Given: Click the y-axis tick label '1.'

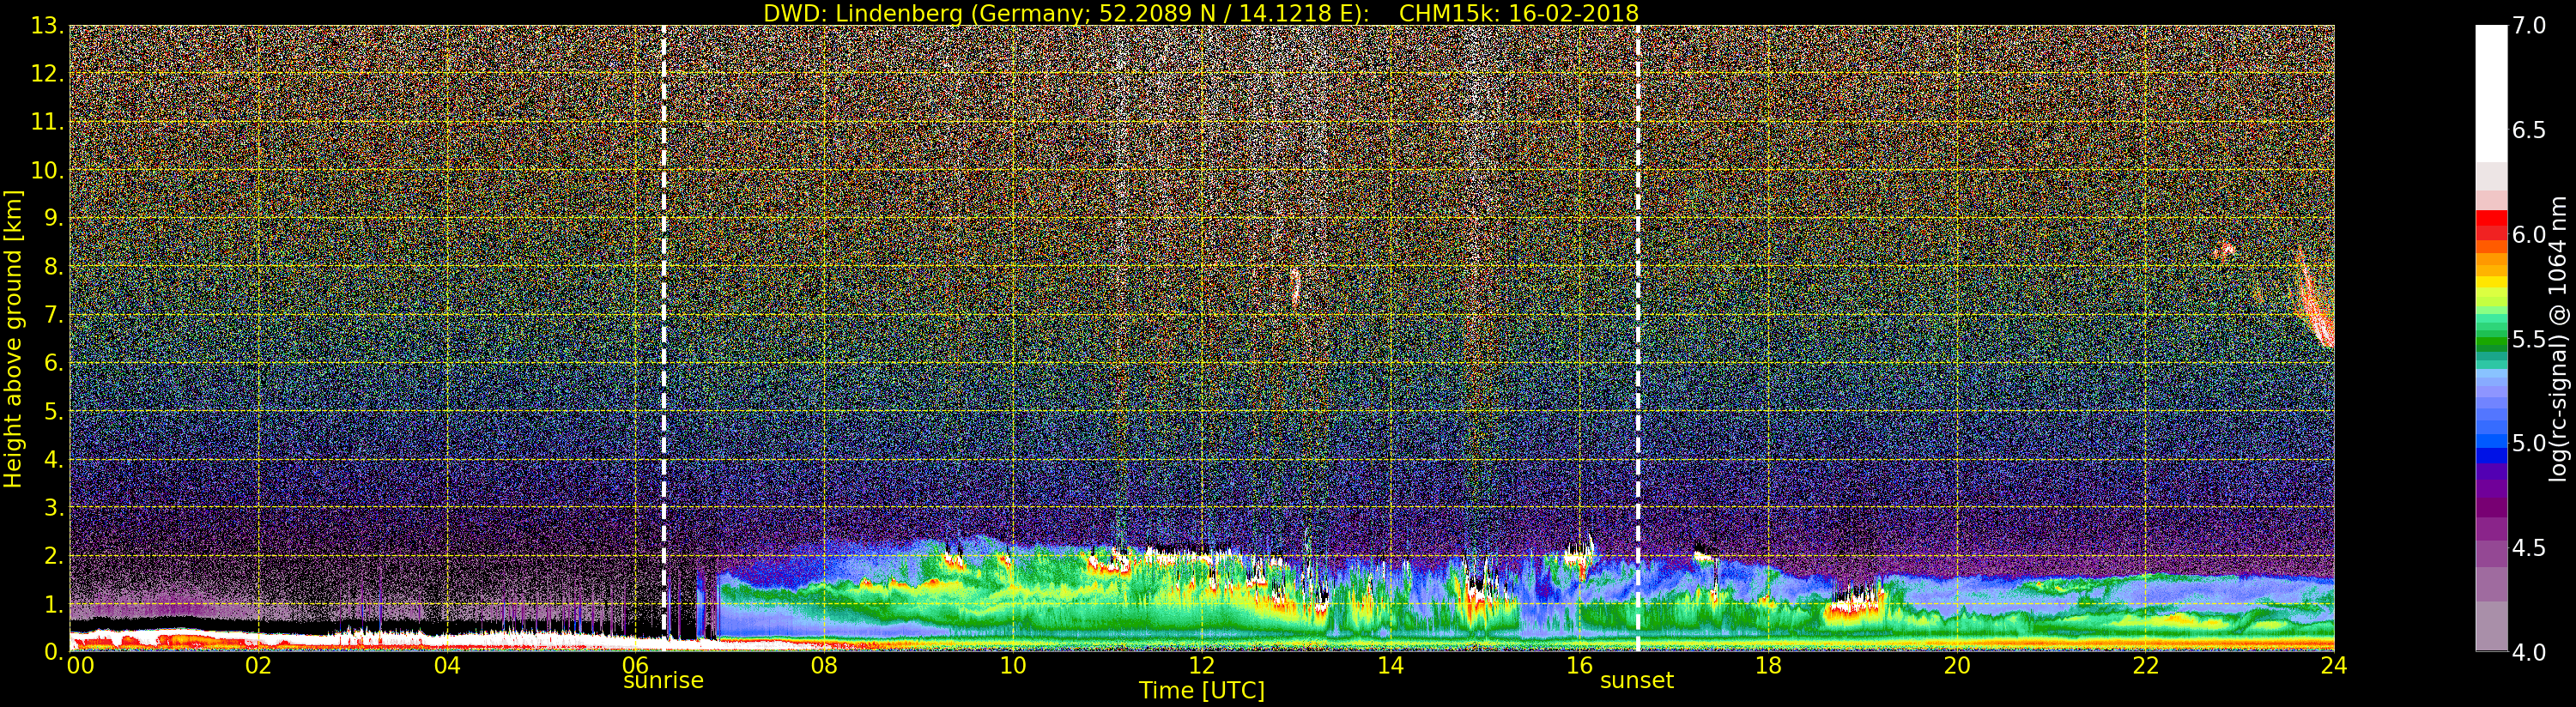Looking at the screenshot, I should click(53, 604).
